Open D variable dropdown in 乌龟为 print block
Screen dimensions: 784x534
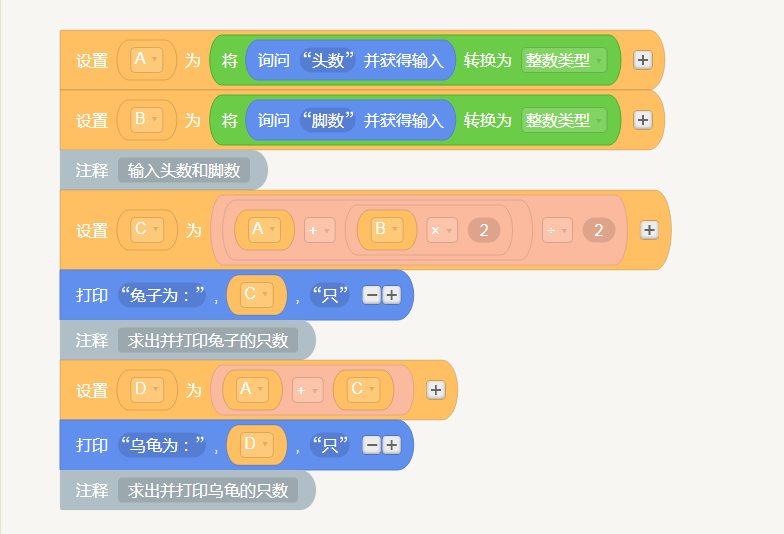click(x=257, y=445)
